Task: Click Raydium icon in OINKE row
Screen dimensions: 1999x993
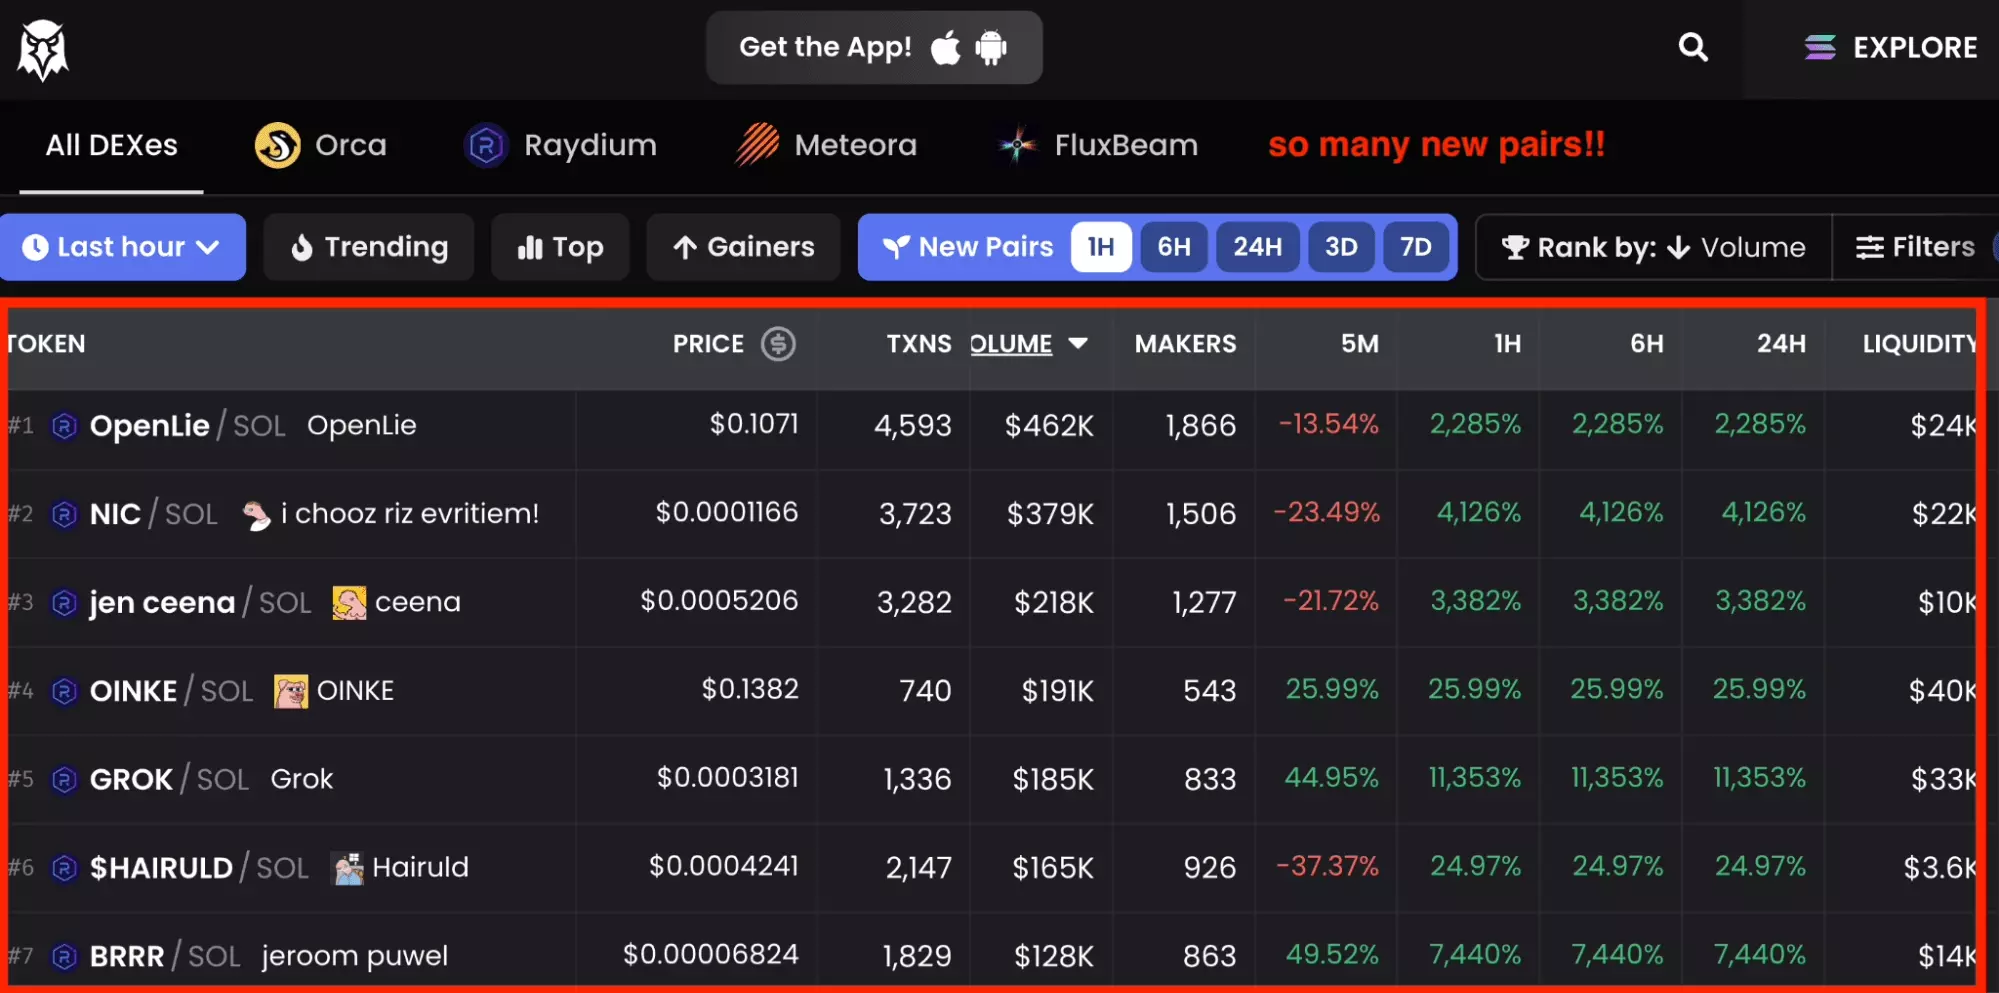Action: click(64, 691)
